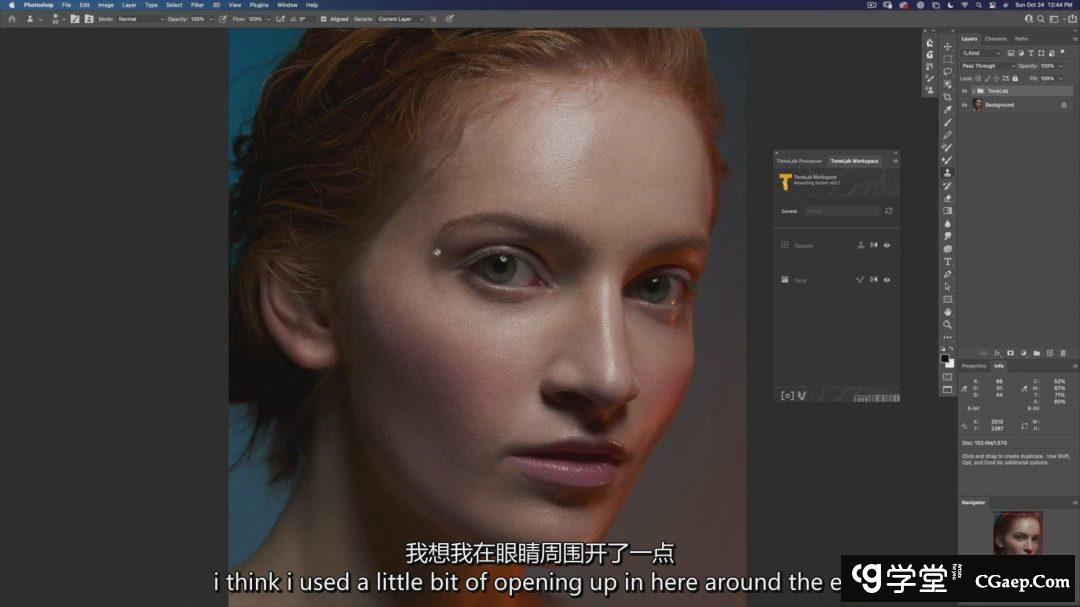Uncheck the Aligned checkbox
Viewport: 1080px width, 607px height.
(323, 19)
